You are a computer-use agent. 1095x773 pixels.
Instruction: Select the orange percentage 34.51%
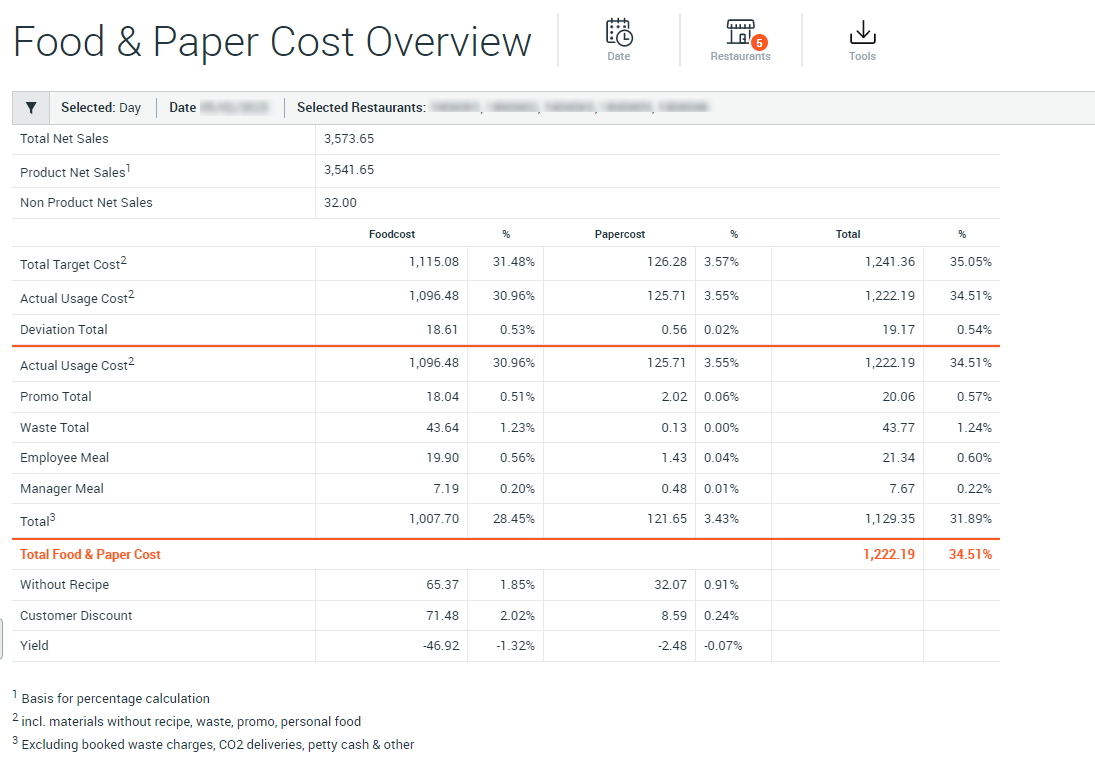coord(970,554)
